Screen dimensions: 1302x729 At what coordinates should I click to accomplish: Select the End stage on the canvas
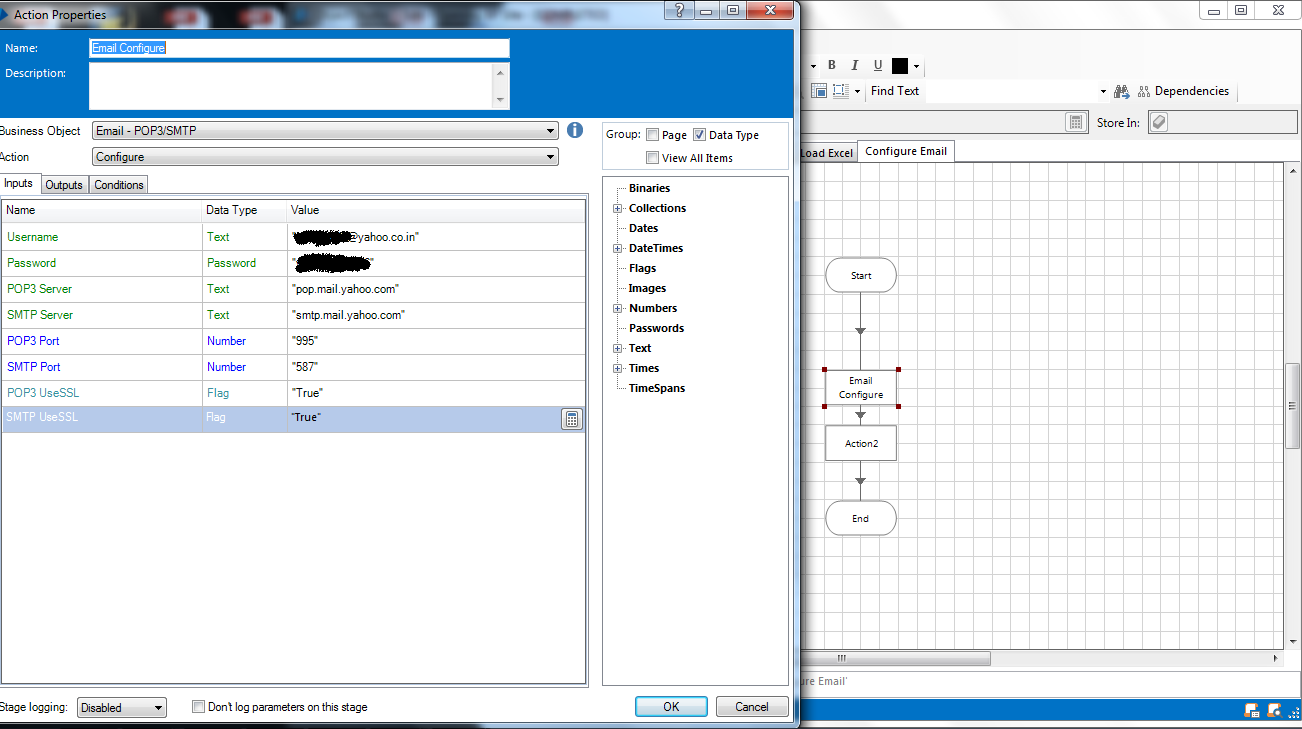click(x=861, y=518)
